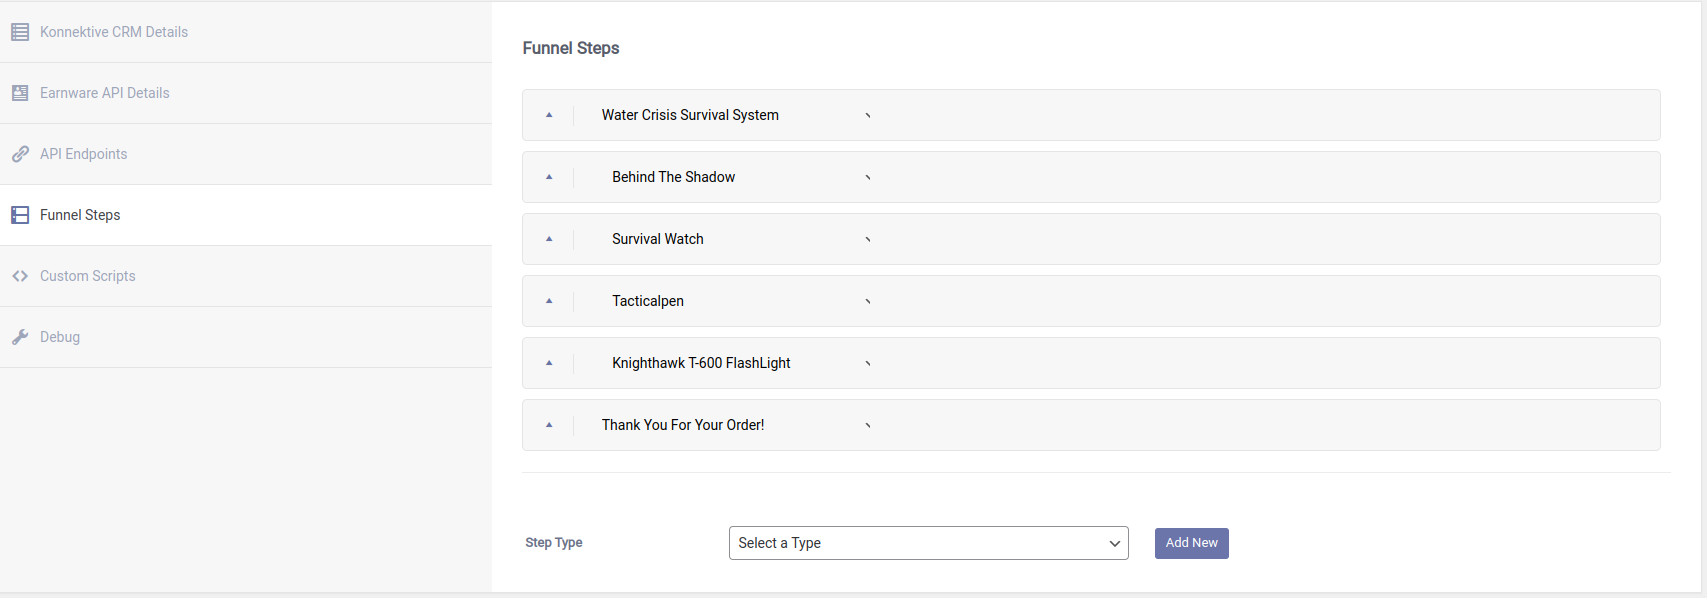Click the Thank You For Your Order title
The width and height of the screenshot is (1707, 598).
(683, 425)
